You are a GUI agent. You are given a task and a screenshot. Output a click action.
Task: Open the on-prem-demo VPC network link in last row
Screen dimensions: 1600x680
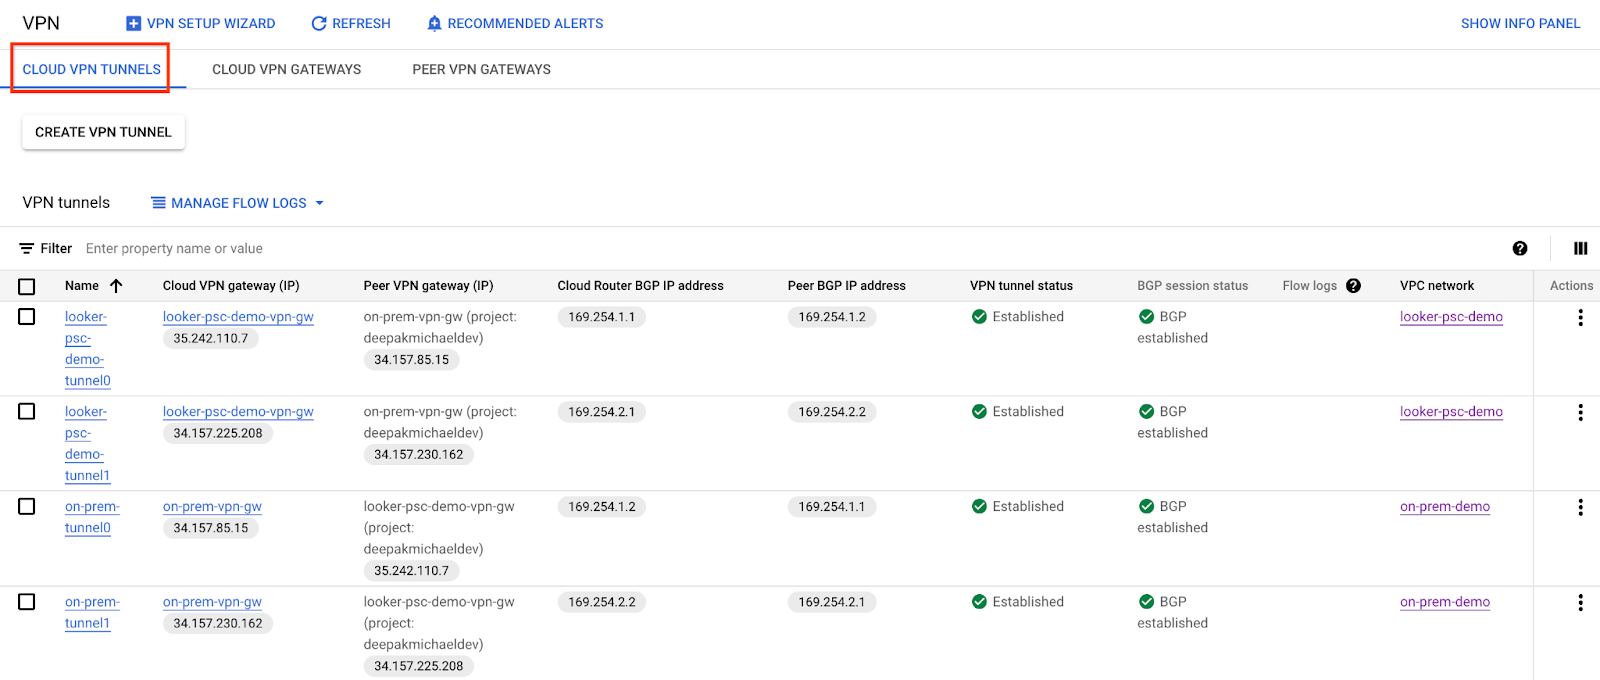coord(1444,602)
